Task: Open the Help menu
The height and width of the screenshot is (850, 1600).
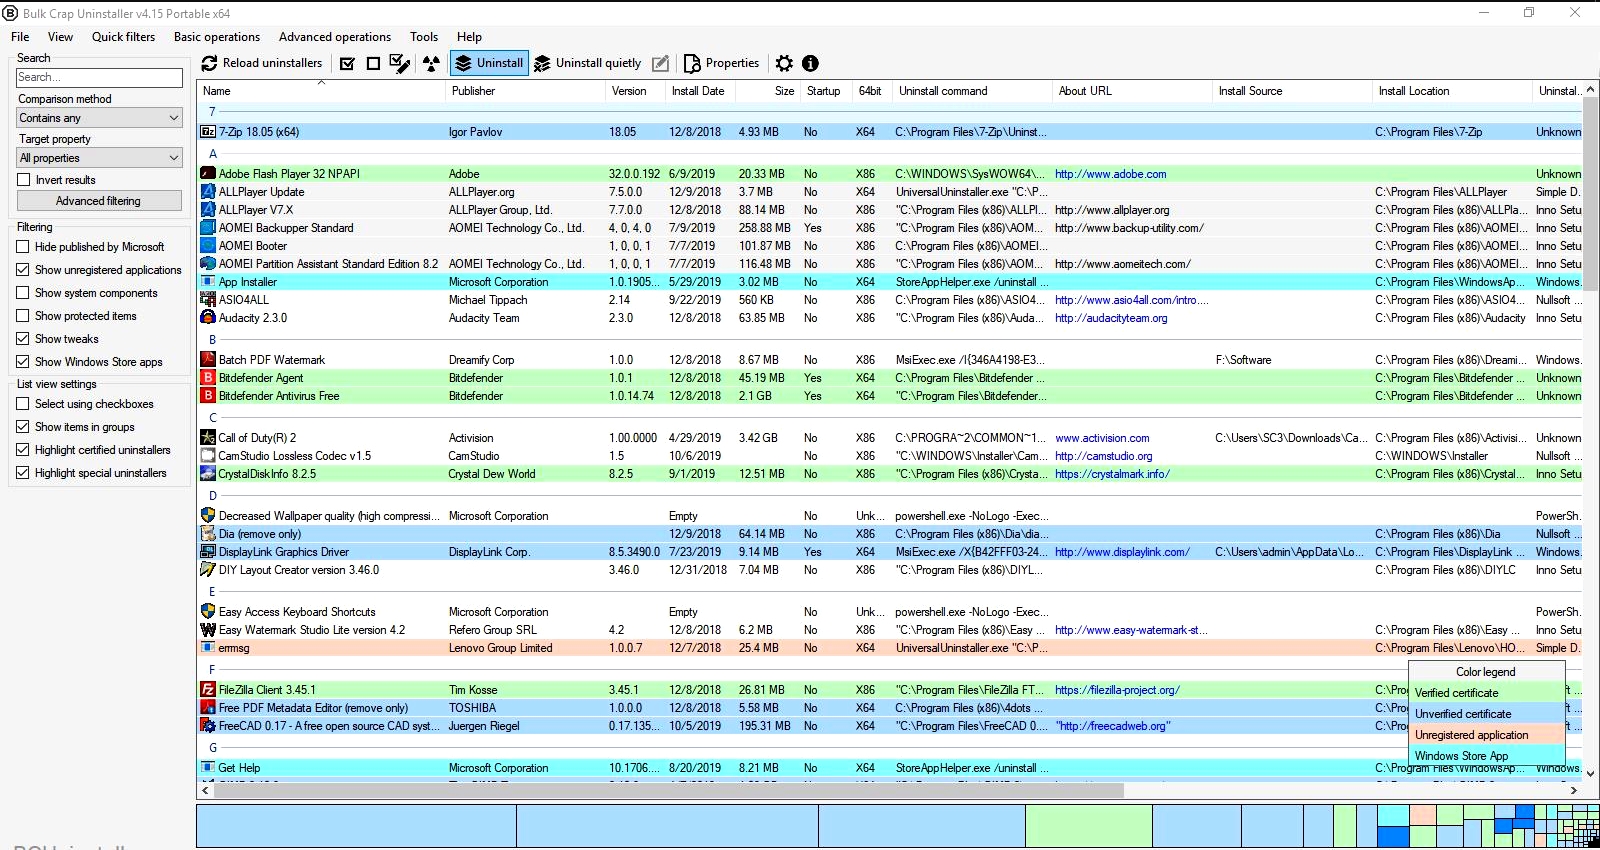Action: click(469, 37)
